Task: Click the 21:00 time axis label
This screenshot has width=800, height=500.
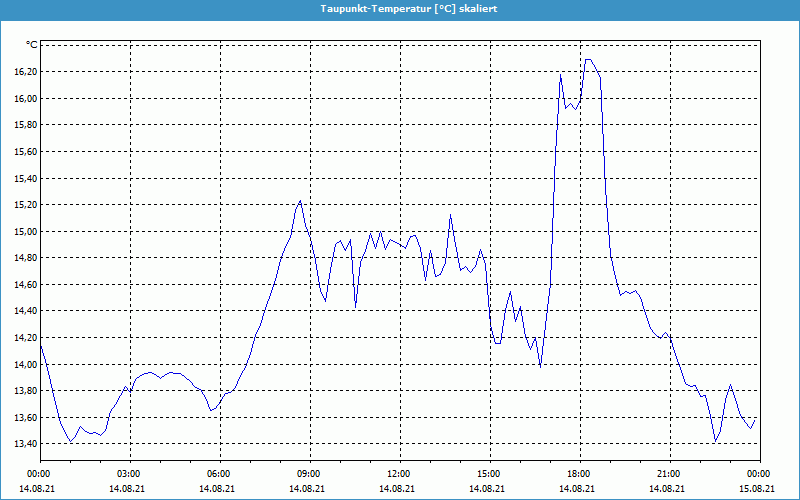Action: click(668, 474)
